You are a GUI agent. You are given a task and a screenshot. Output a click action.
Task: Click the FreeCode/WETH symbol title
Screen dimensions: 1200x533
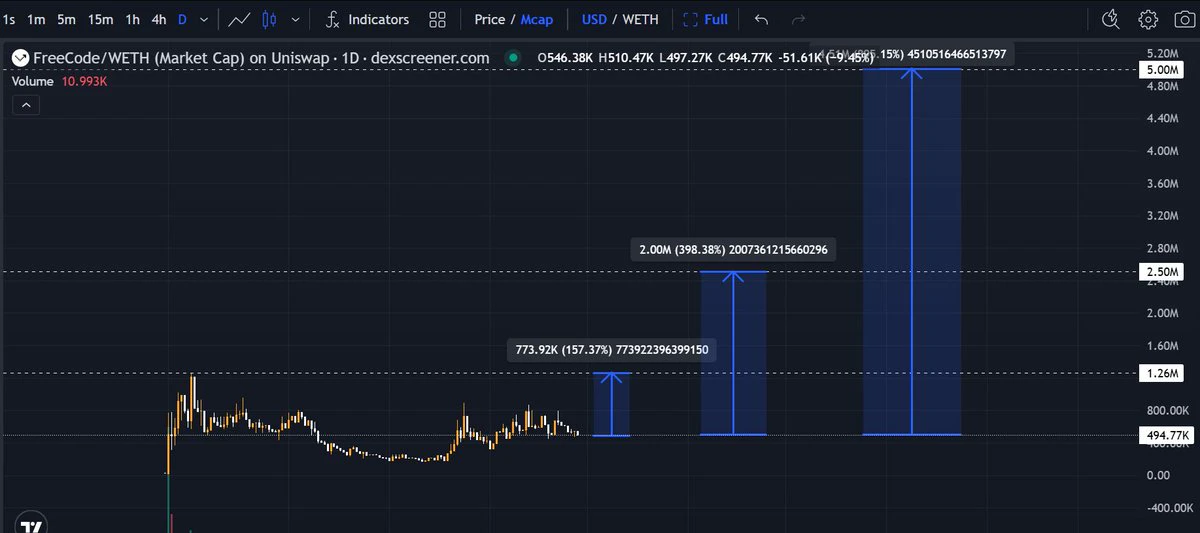[261, 58]
